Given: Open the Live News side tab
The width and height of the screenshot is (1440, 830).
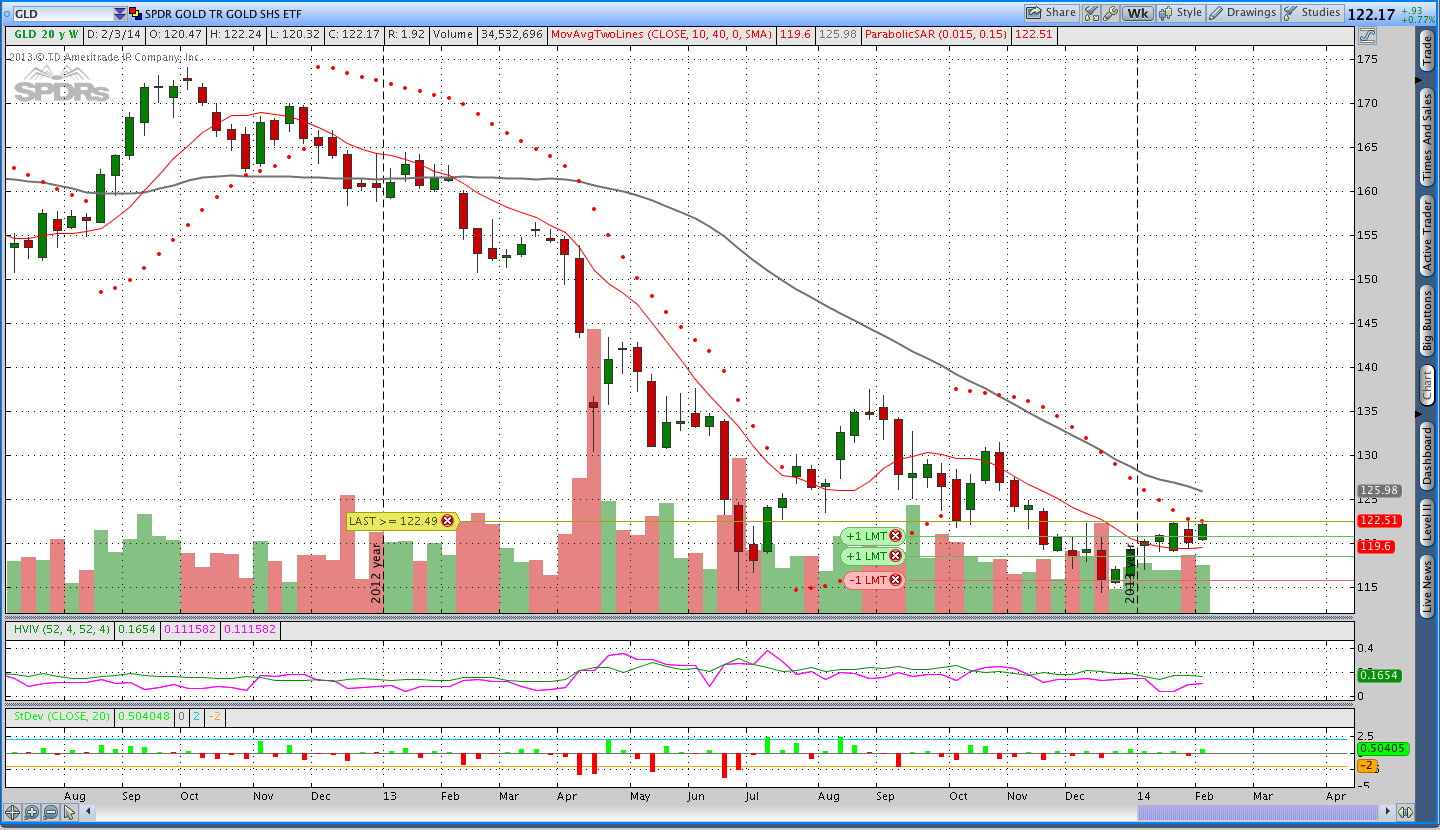Looking at the screenshot, I should point(1427,587).
